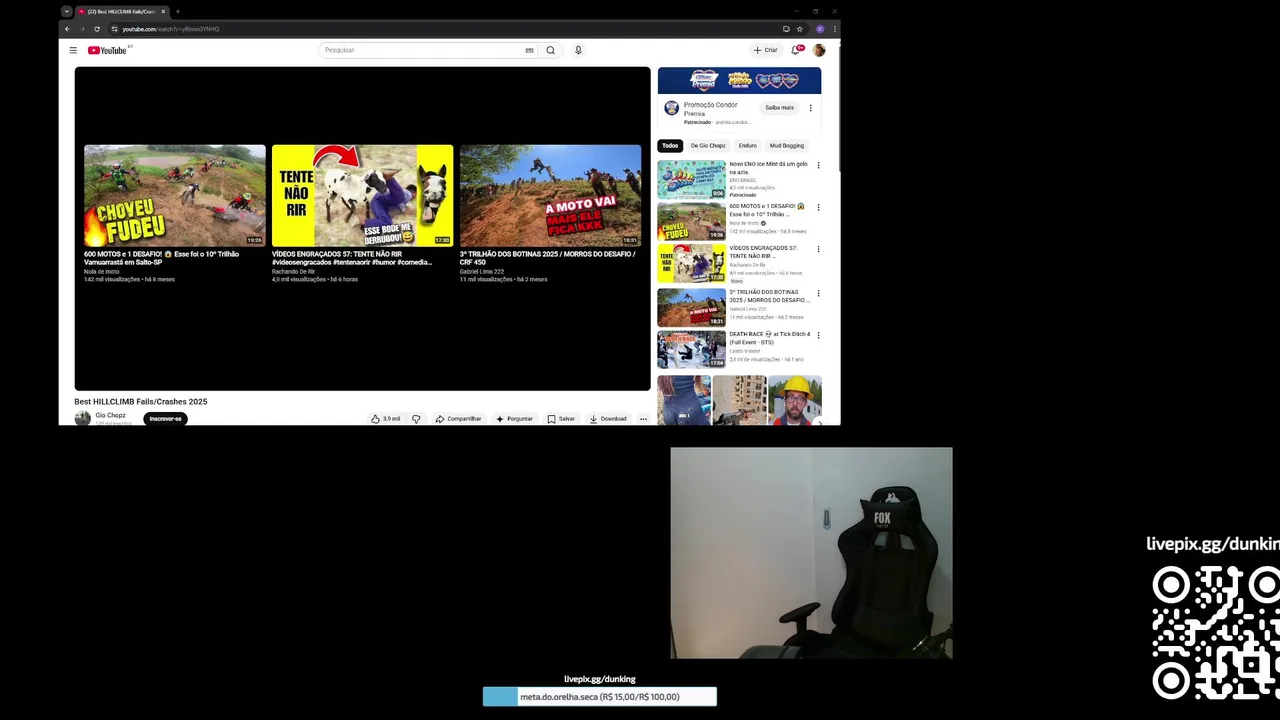The height and width of the screenshot is (720, 1280).
Task: Open the browser tab search dropdown
Action: [x=67, y=12]
